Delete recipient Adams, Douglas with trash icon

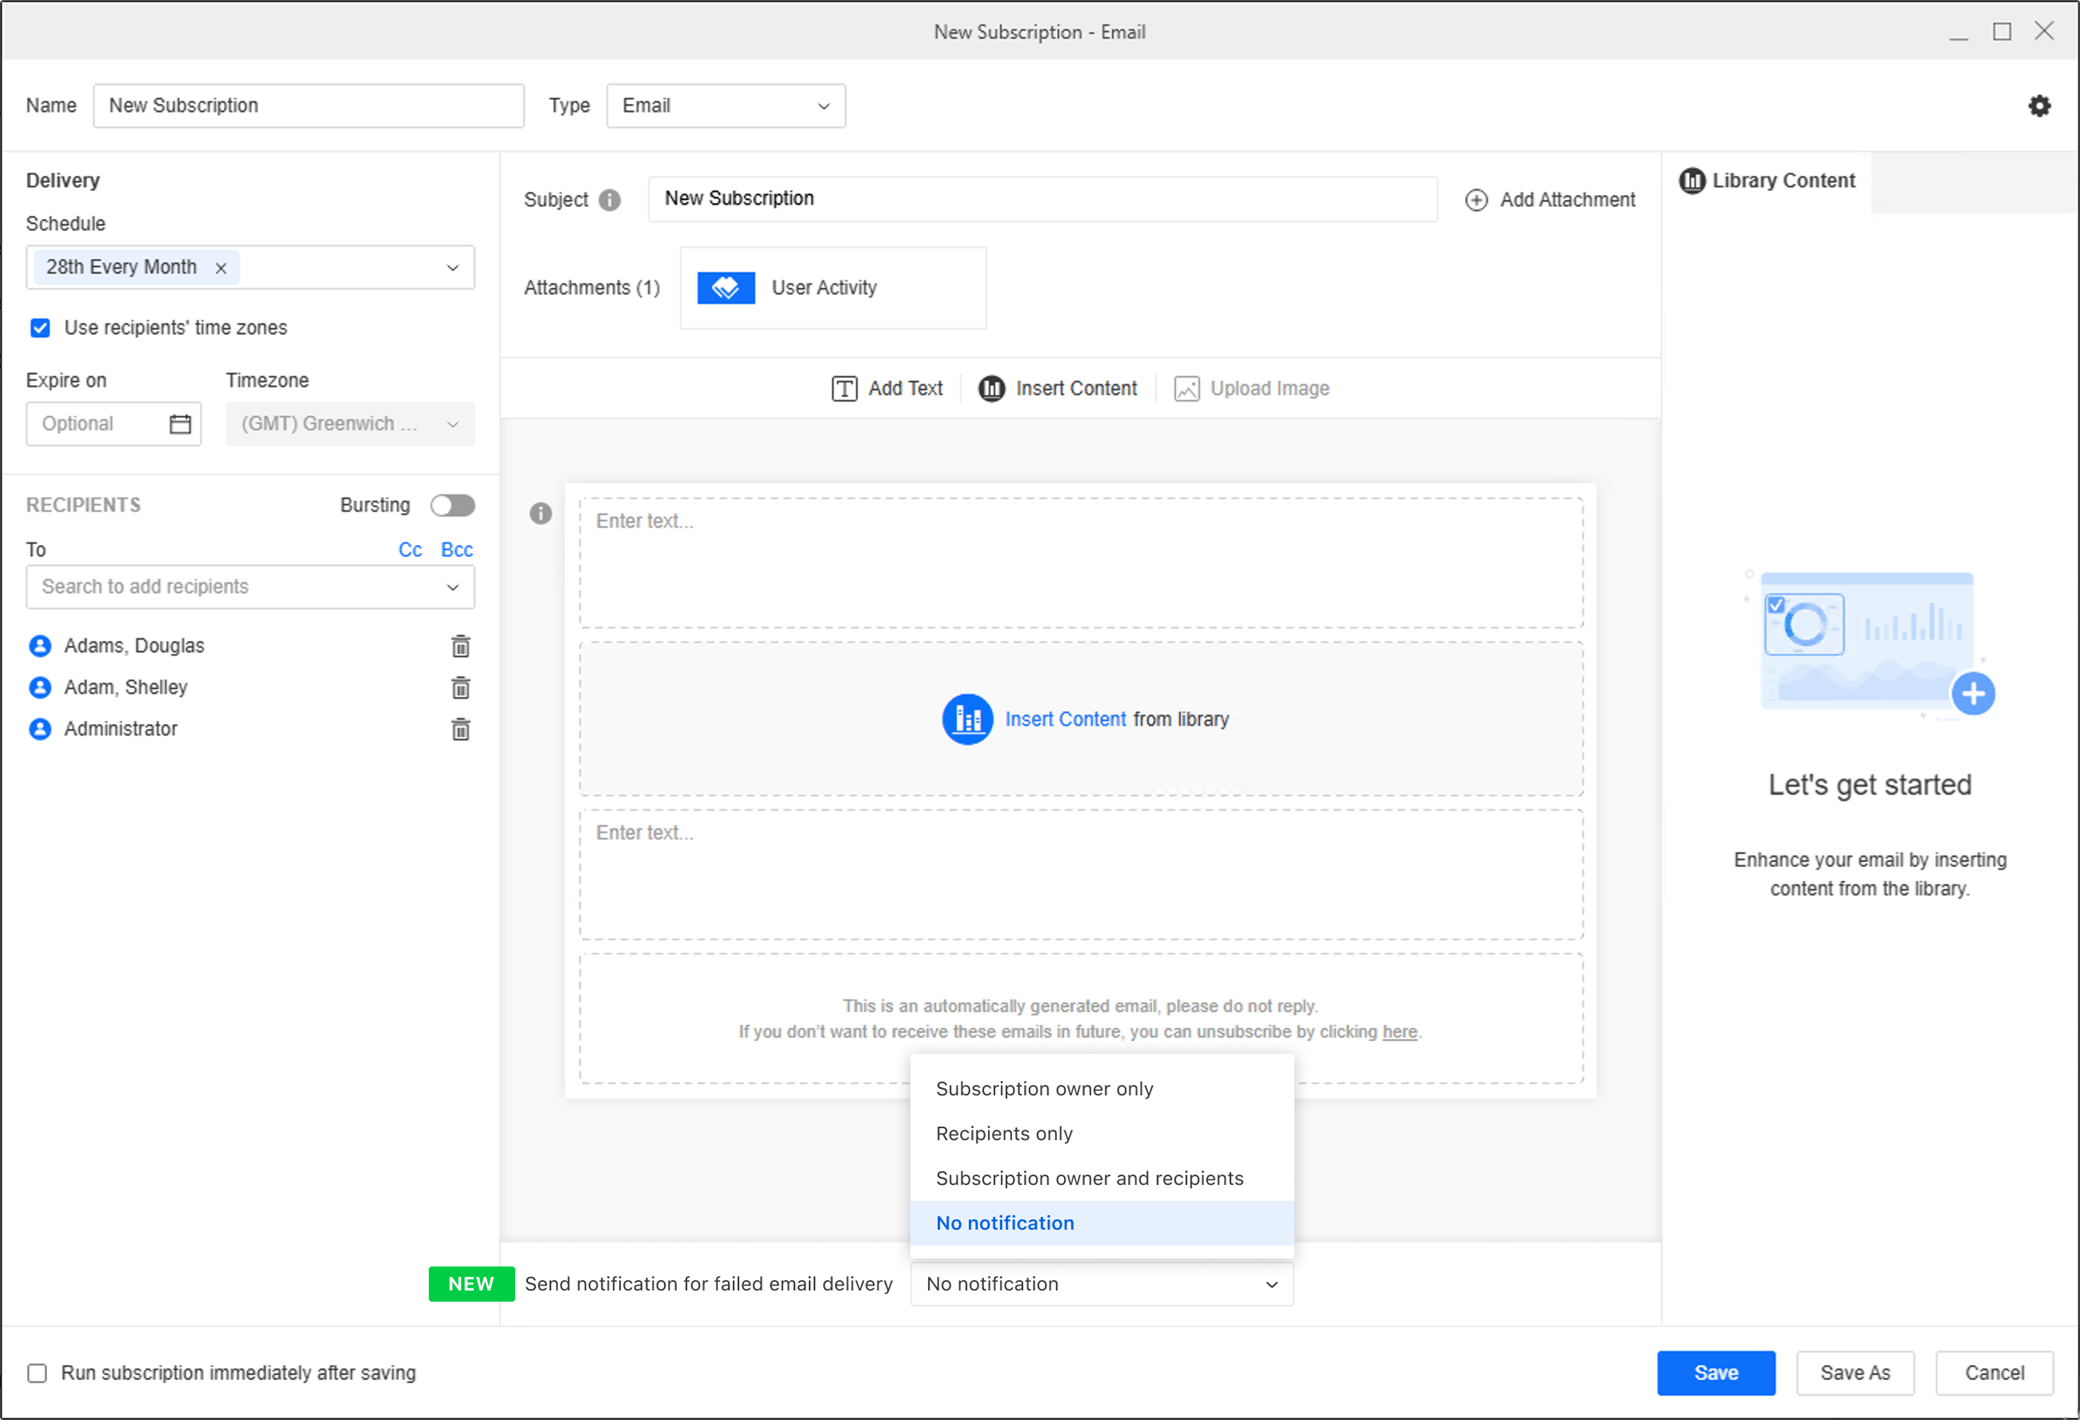[460, 646]
